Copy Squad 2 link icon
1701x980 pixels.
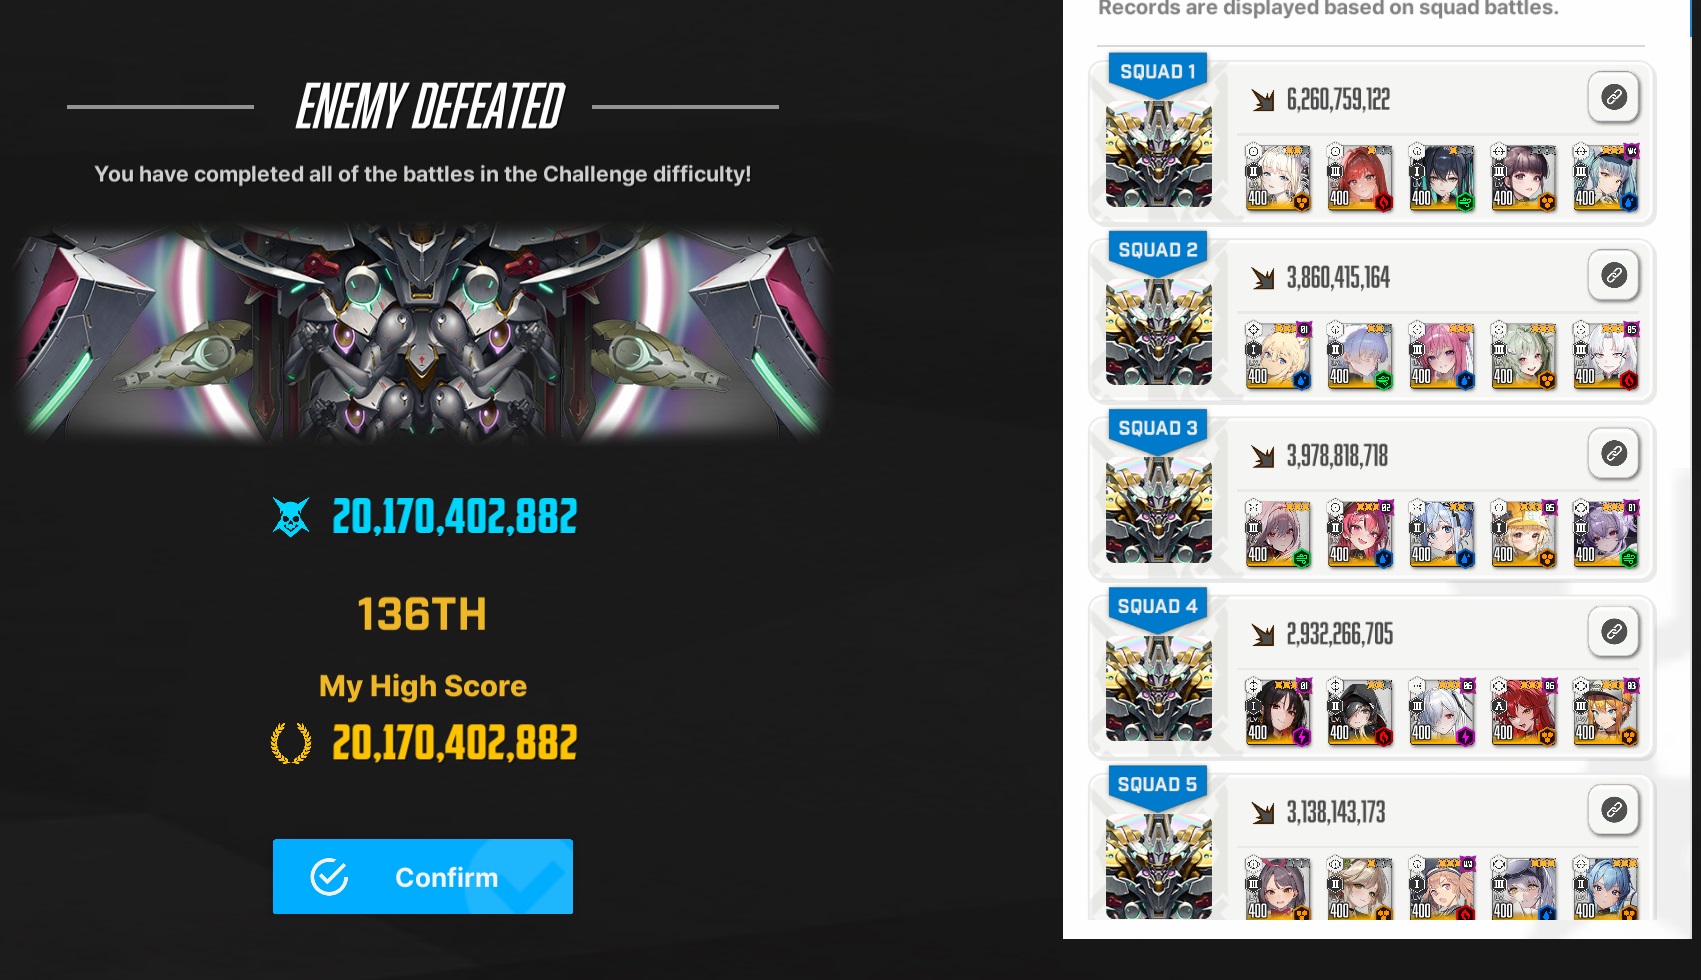tap(1613, 275)
